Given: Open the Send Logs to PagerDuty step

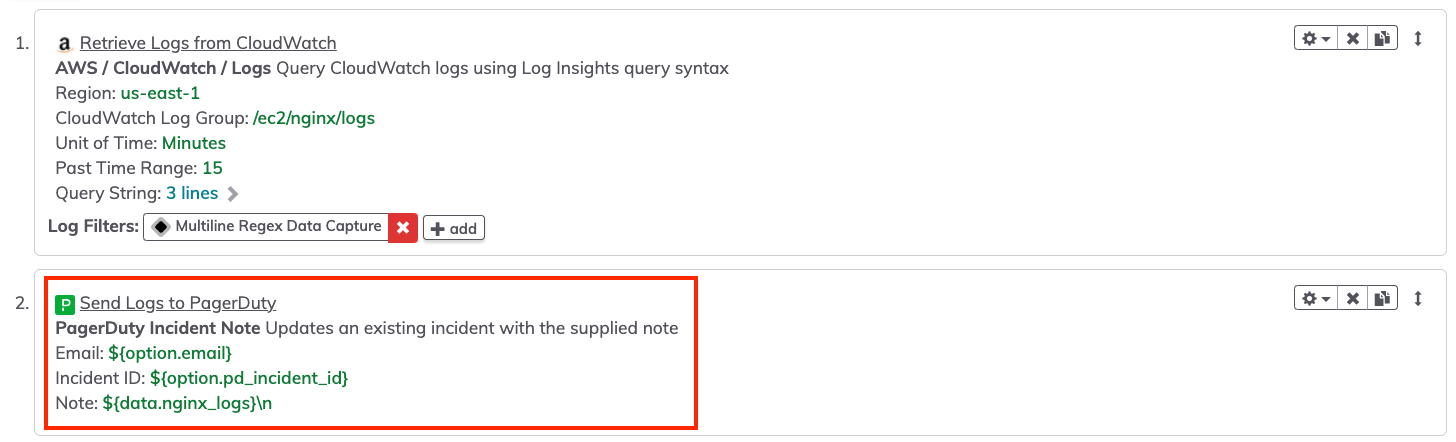Looking at the screenshot, I should pyautogui.click(x=178, y=303).
